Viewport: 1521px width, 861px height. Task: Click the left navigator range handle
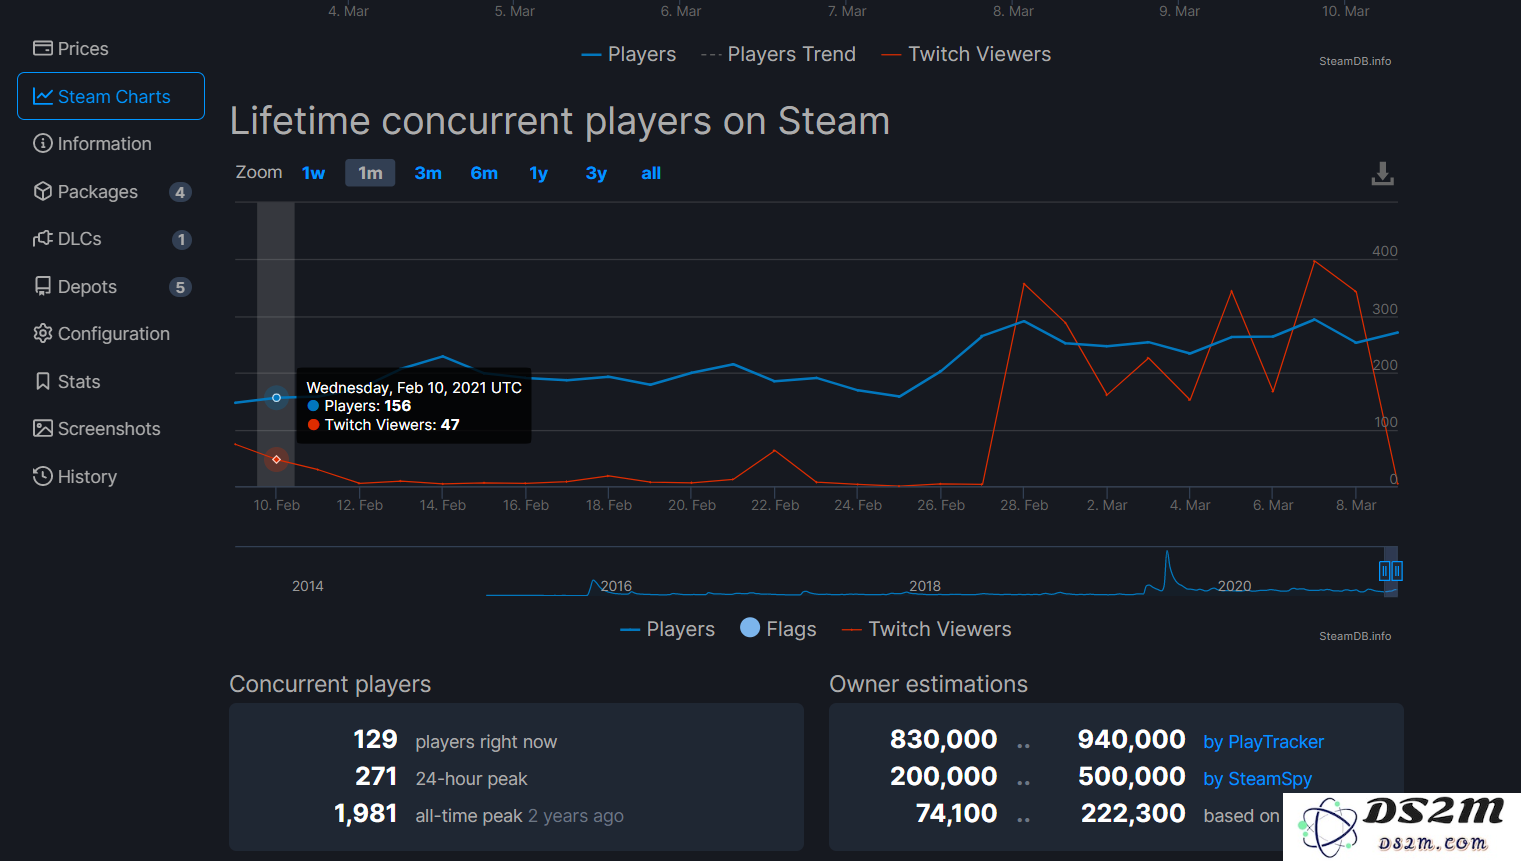click(1385, 571)
